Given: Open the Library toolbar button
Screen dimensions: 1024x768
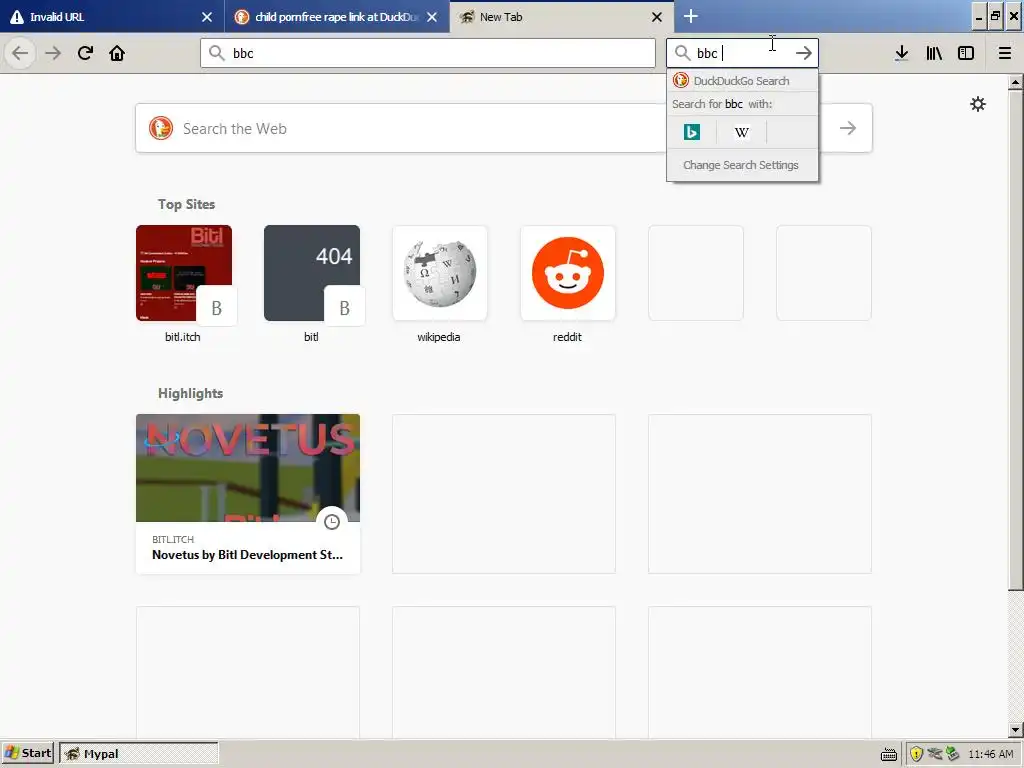Looking at the screenshot, I should coord(934,53).
